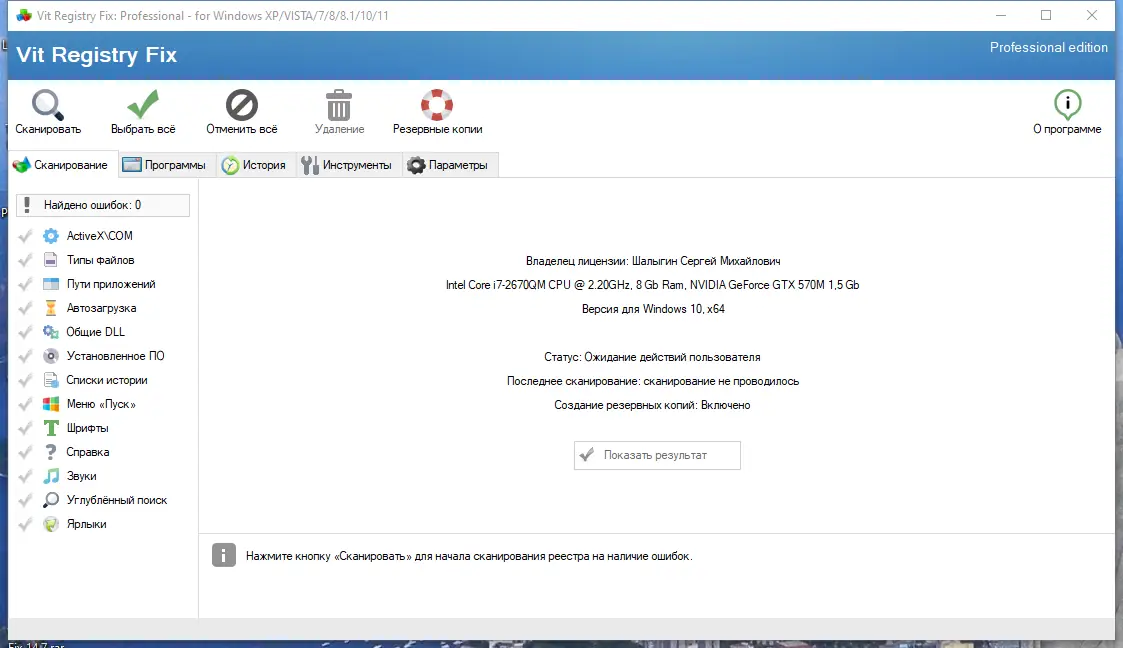Open the Программы tab

point(165,165)
